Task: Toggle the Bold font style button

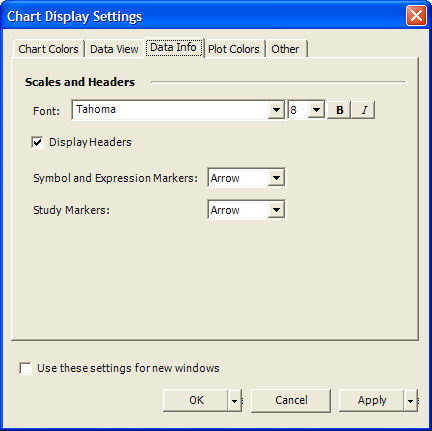Action: click(339, 110)
